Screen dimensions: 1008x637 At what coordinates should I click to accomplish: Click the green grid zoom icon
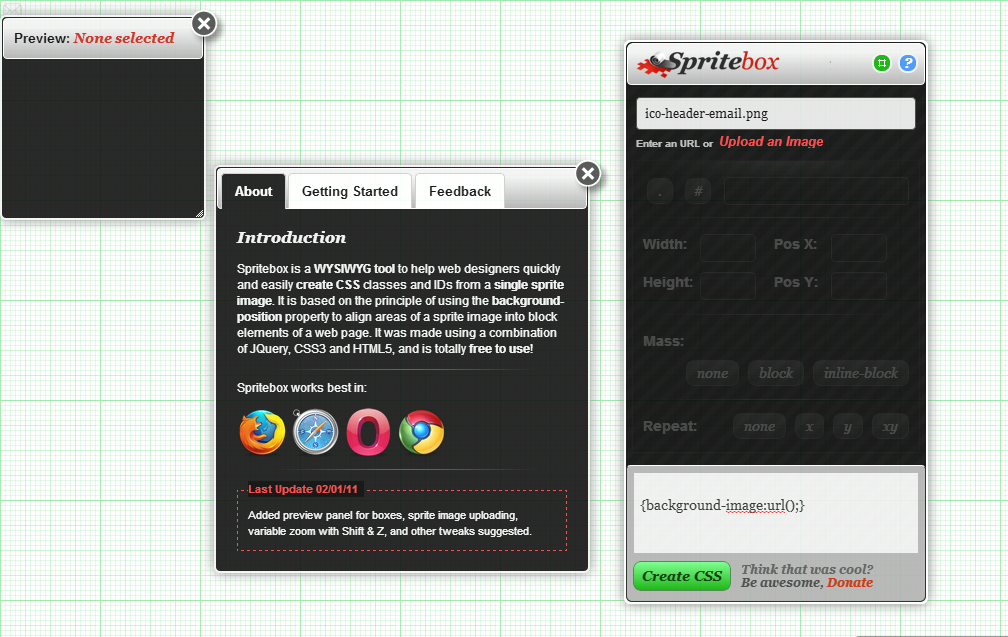[882, 63]
